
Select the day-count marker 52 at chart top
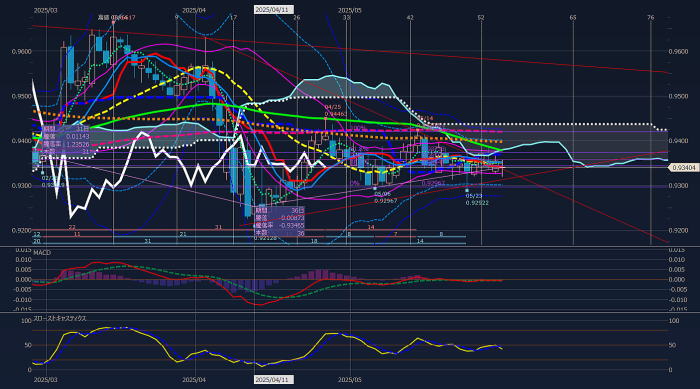[481, 17]
